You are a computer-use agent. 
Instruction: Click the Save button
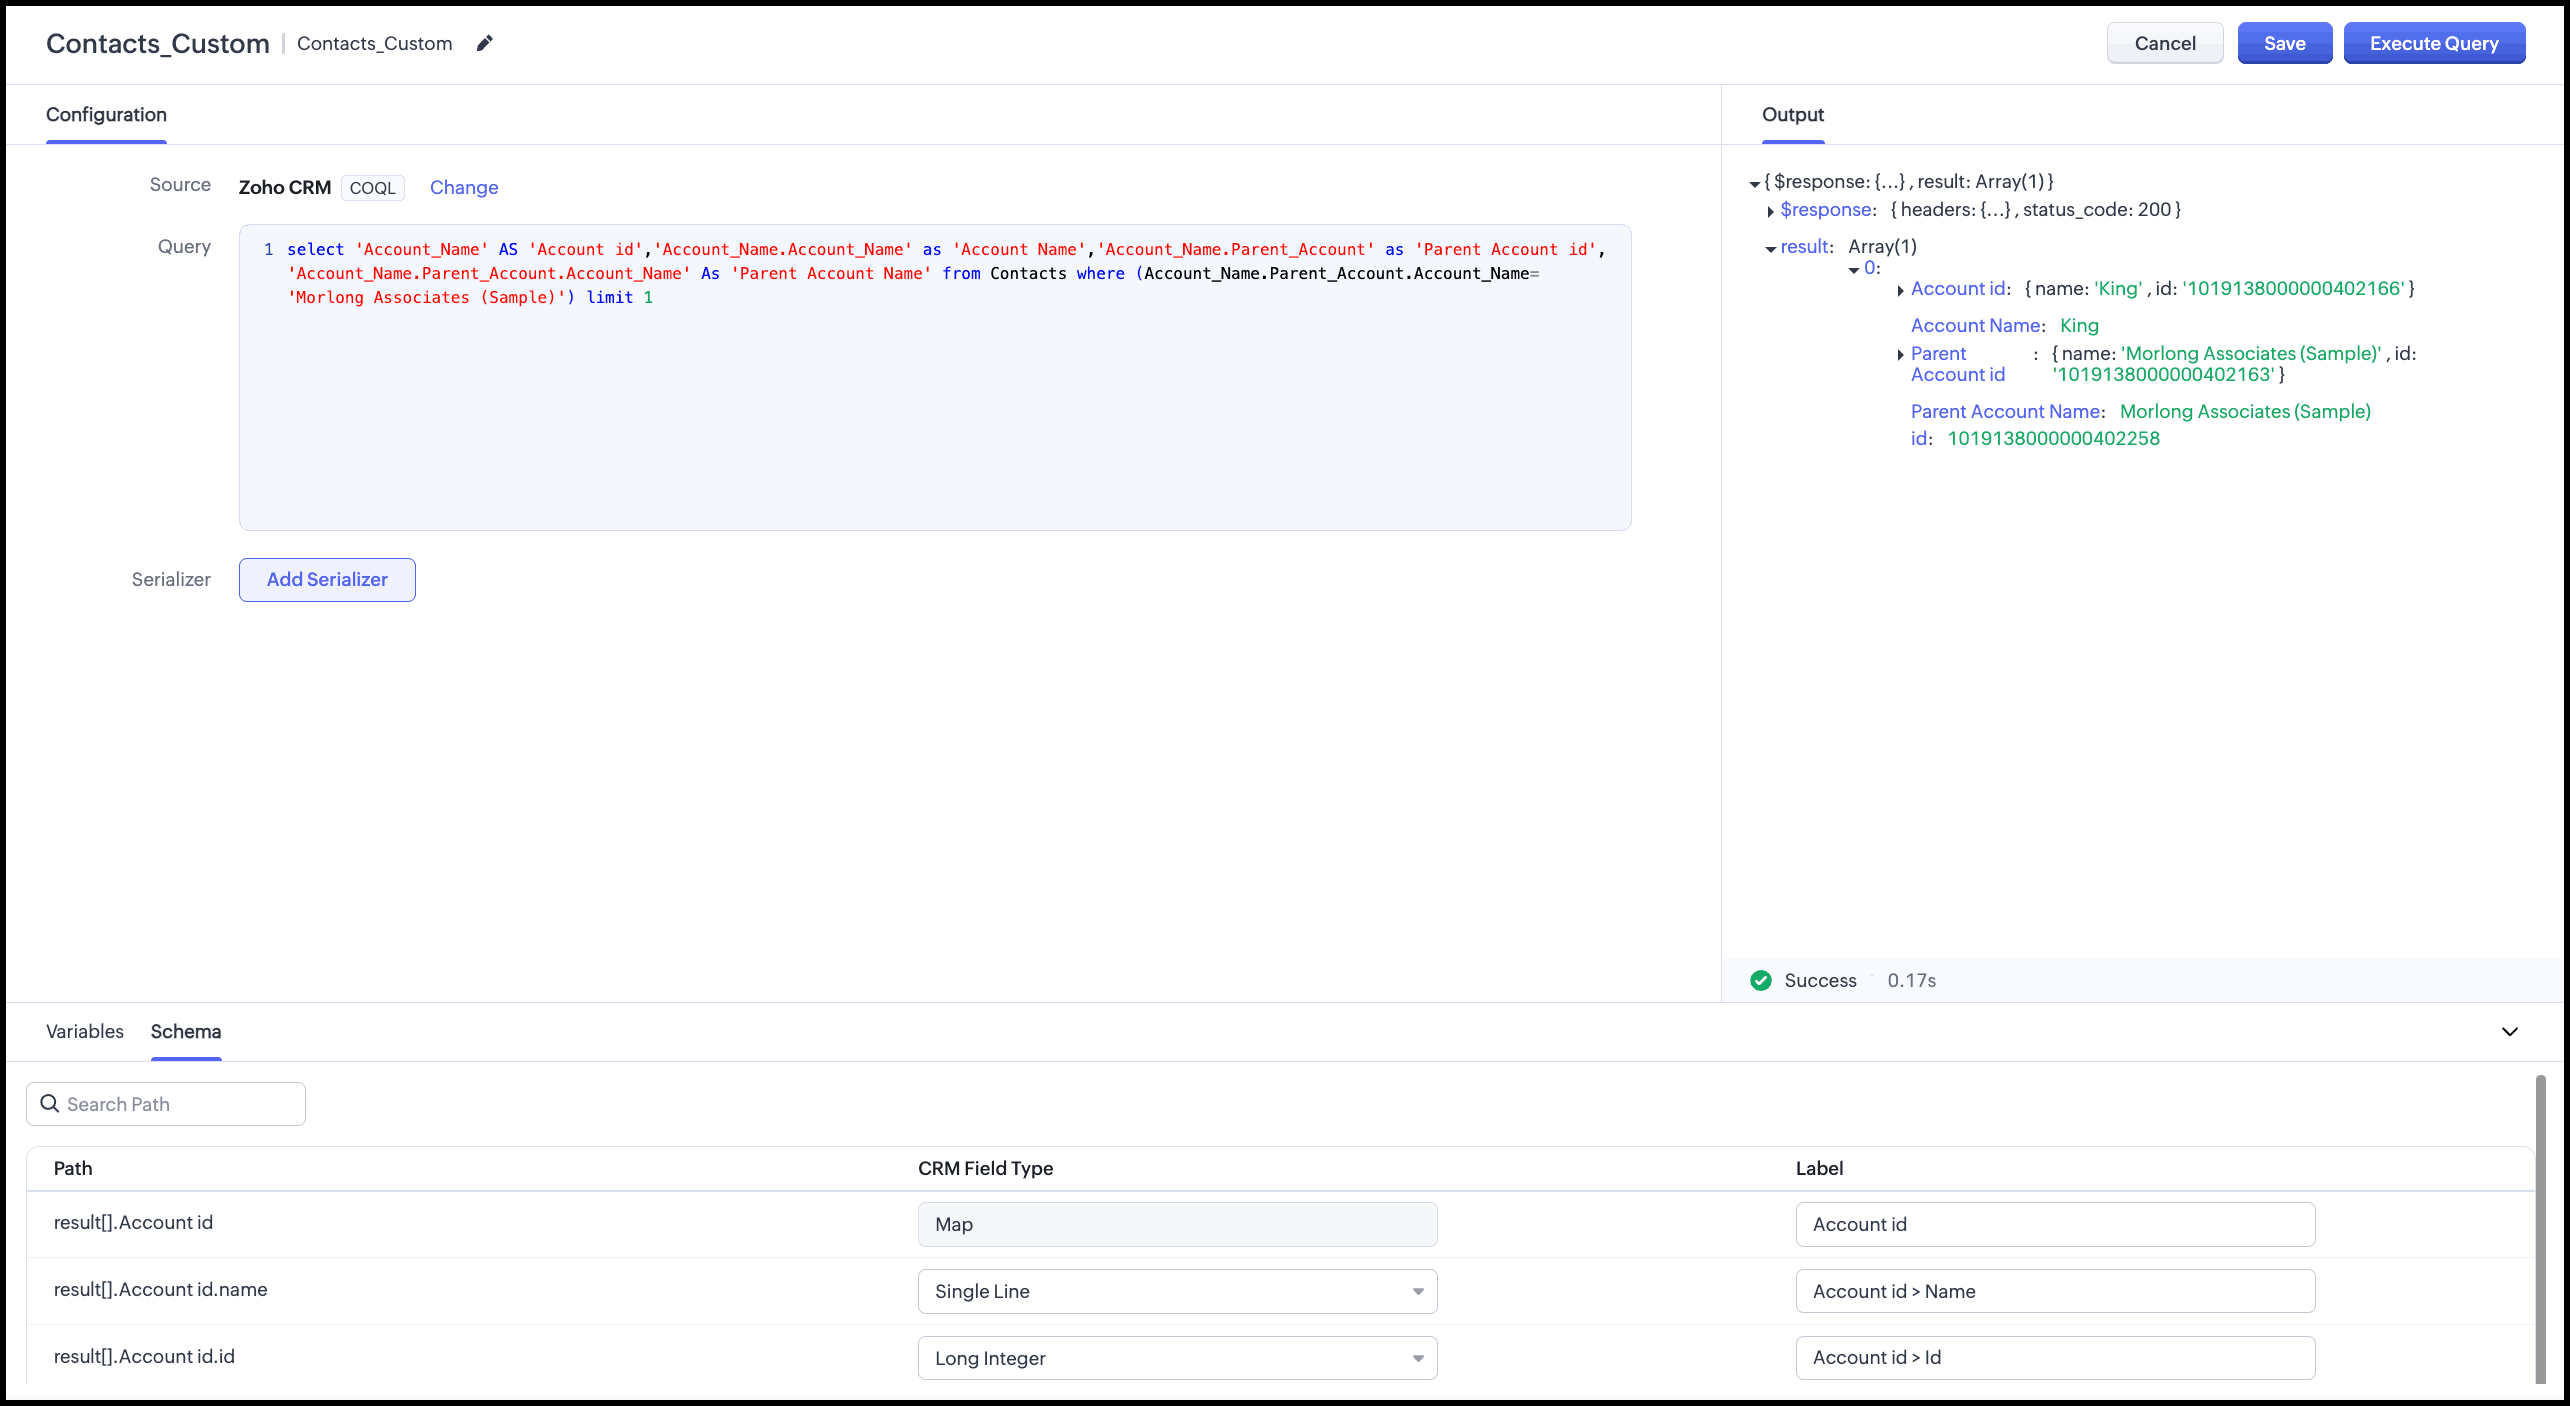[2284, 43]
